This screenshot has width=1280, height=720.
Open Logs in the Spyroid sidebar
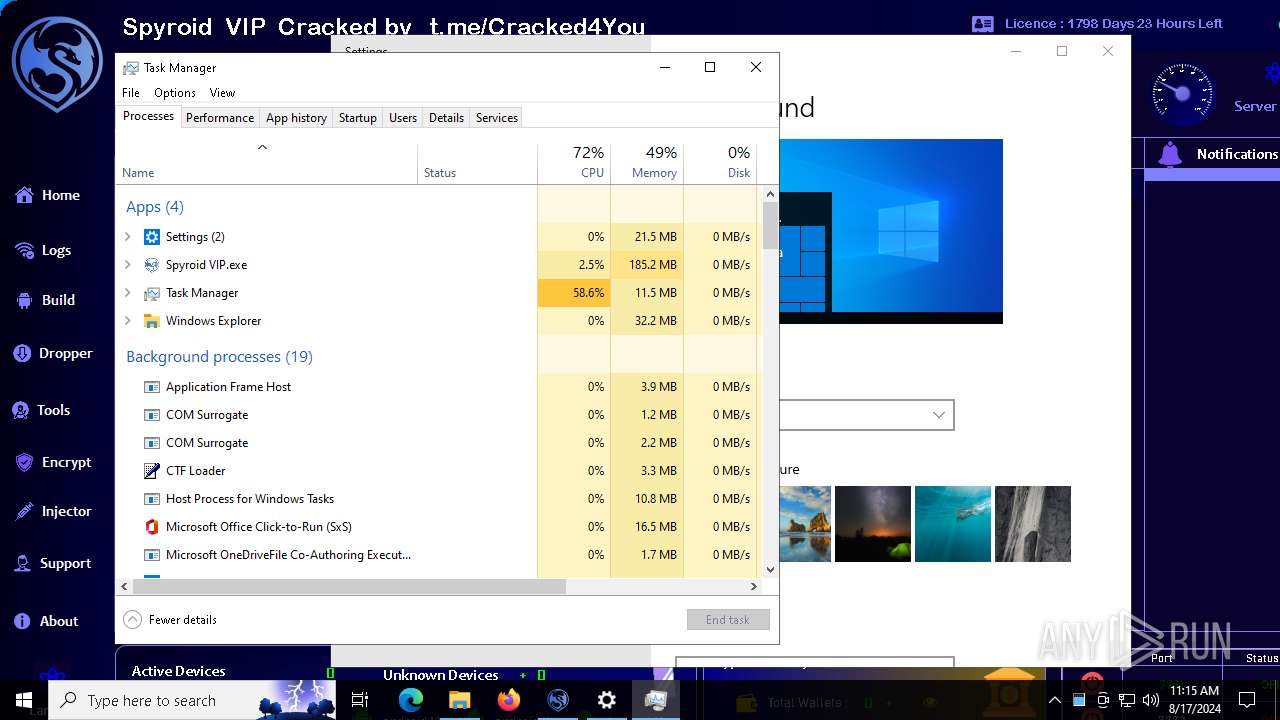pos(43,250)
